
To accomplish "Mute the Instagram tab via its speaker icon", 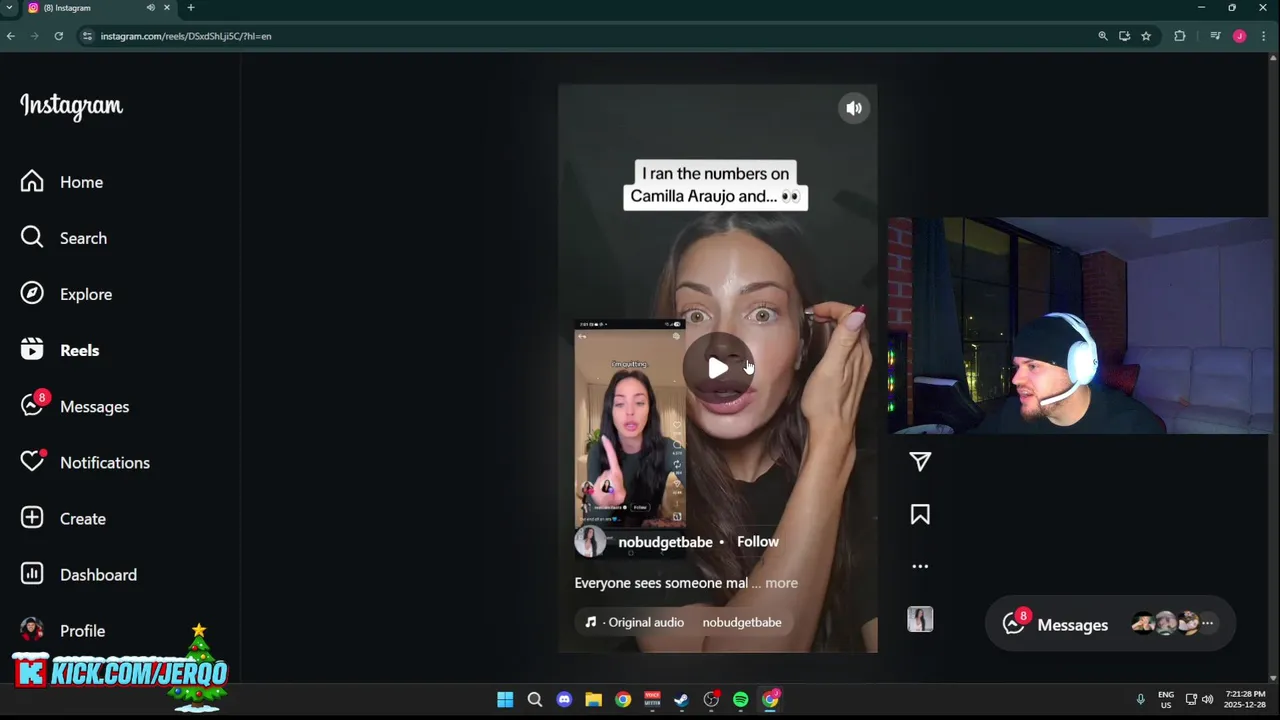I will pyautogui.click(x=151, y=7).
